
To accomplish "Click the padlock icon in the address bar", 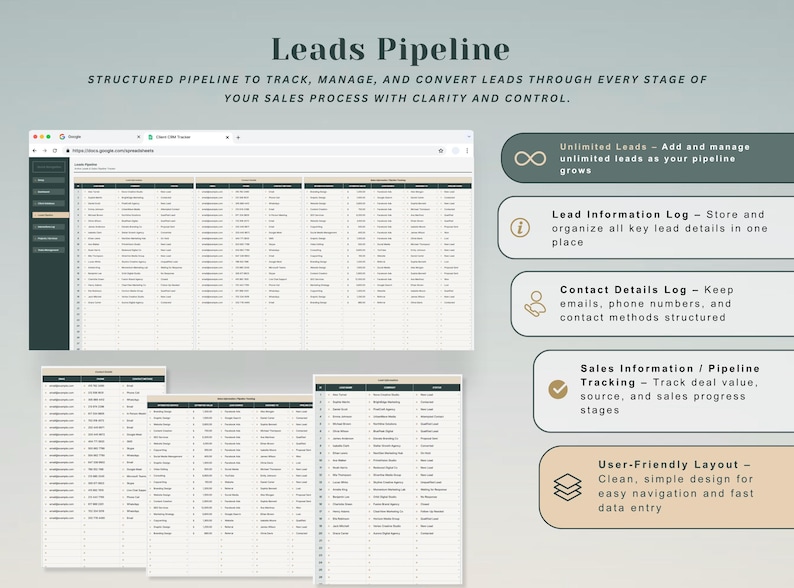I will point(67,150).
